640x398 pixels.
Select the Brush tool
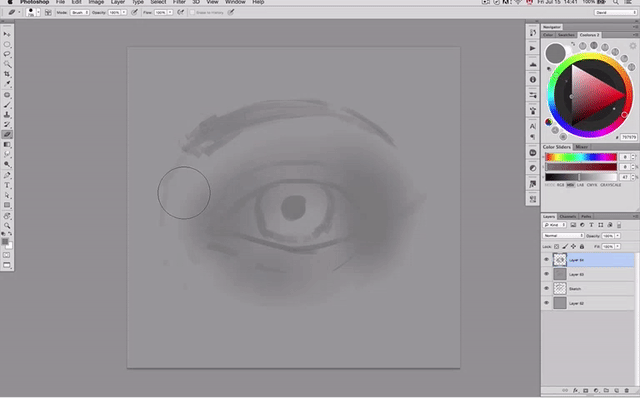point(7,105)
